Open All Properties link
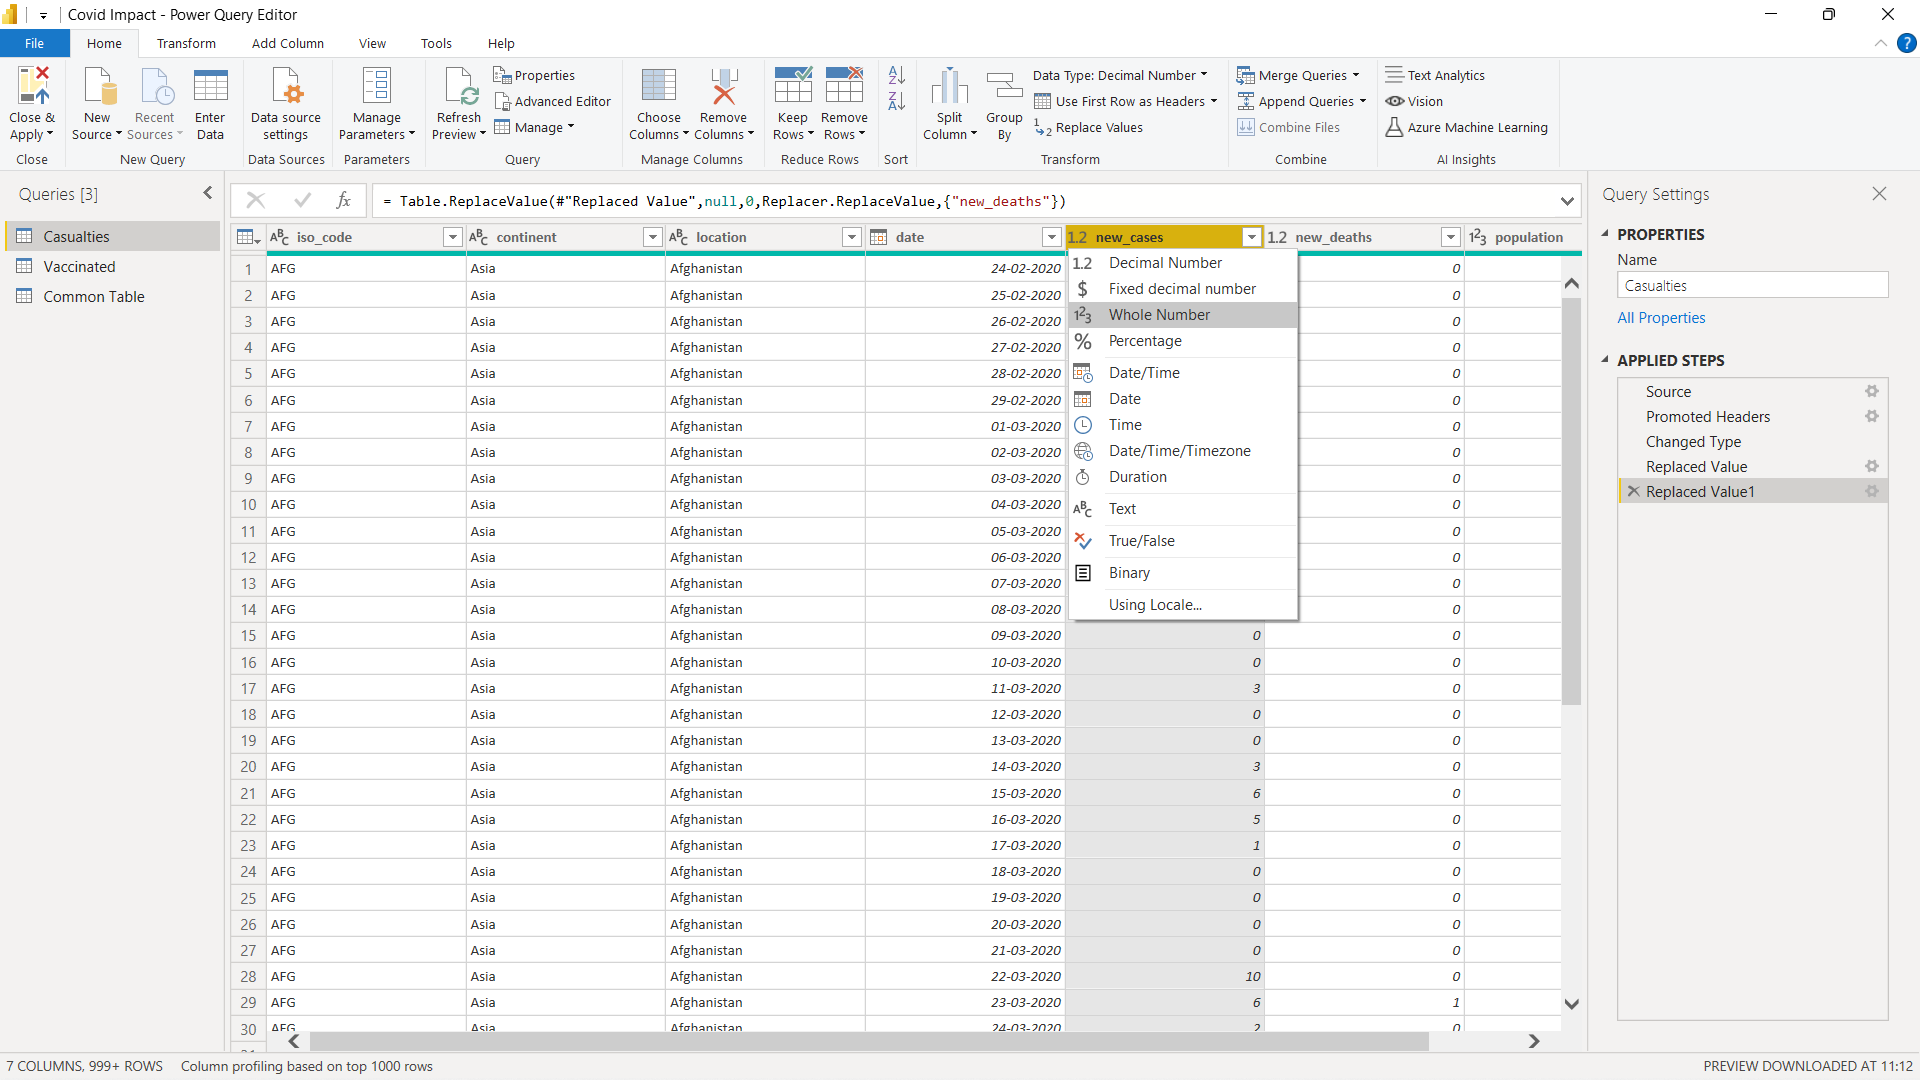1920x1080 pixels. [x=1660, y=317]
